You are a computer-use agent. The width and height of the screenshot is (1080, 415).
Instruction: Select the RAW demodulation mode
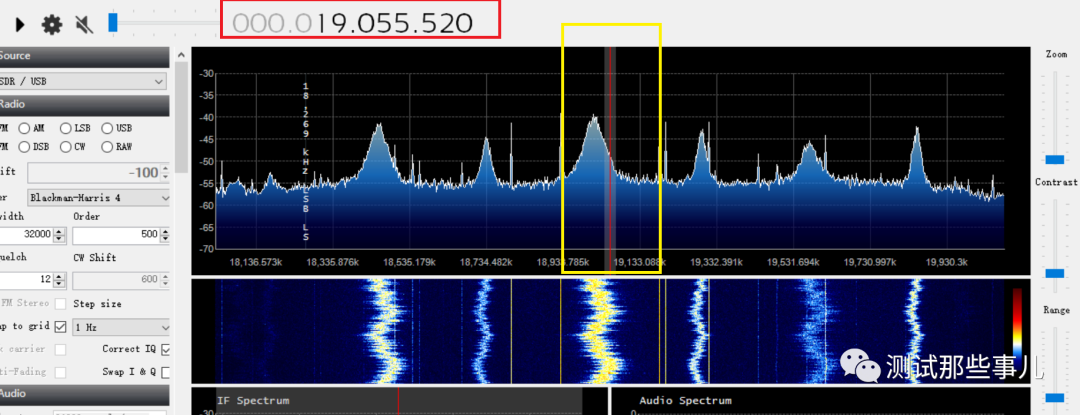pos(107,147)
